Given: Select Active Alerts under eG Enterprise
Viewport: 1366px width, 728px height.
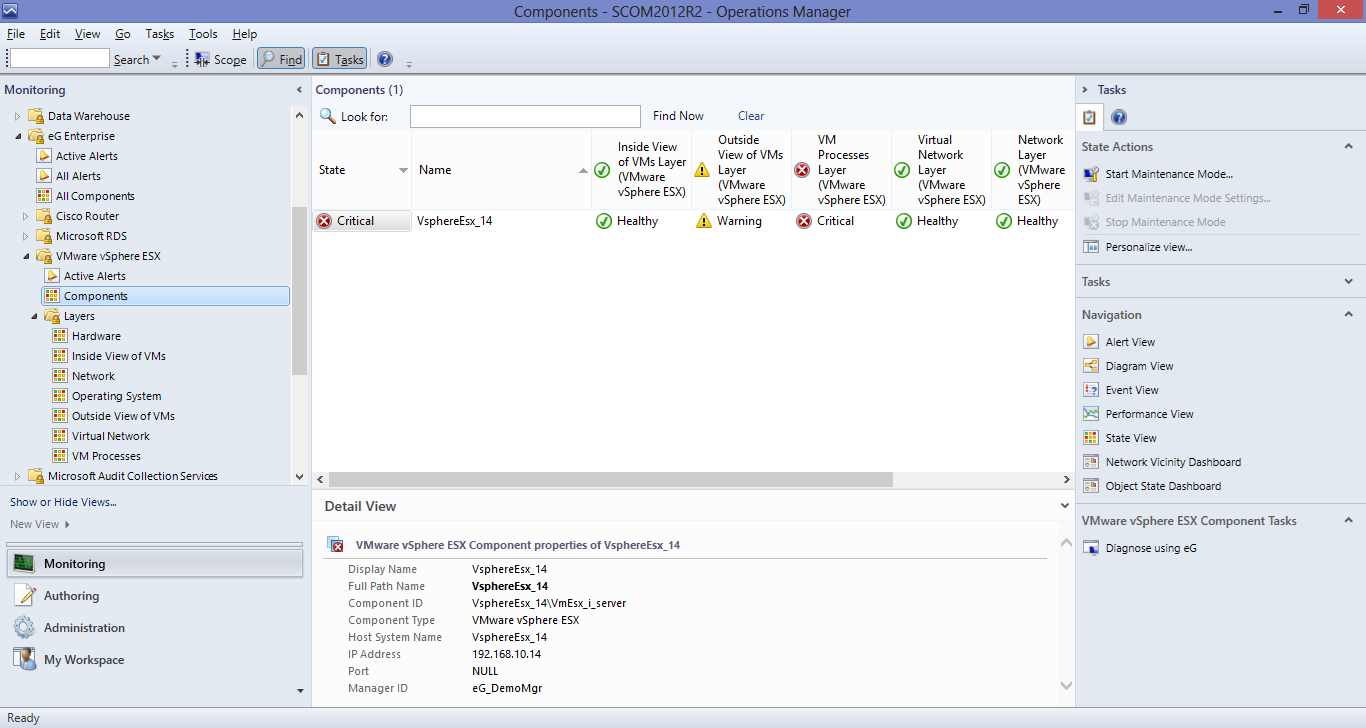Looking at the screenshot, I should coord(86,156).
